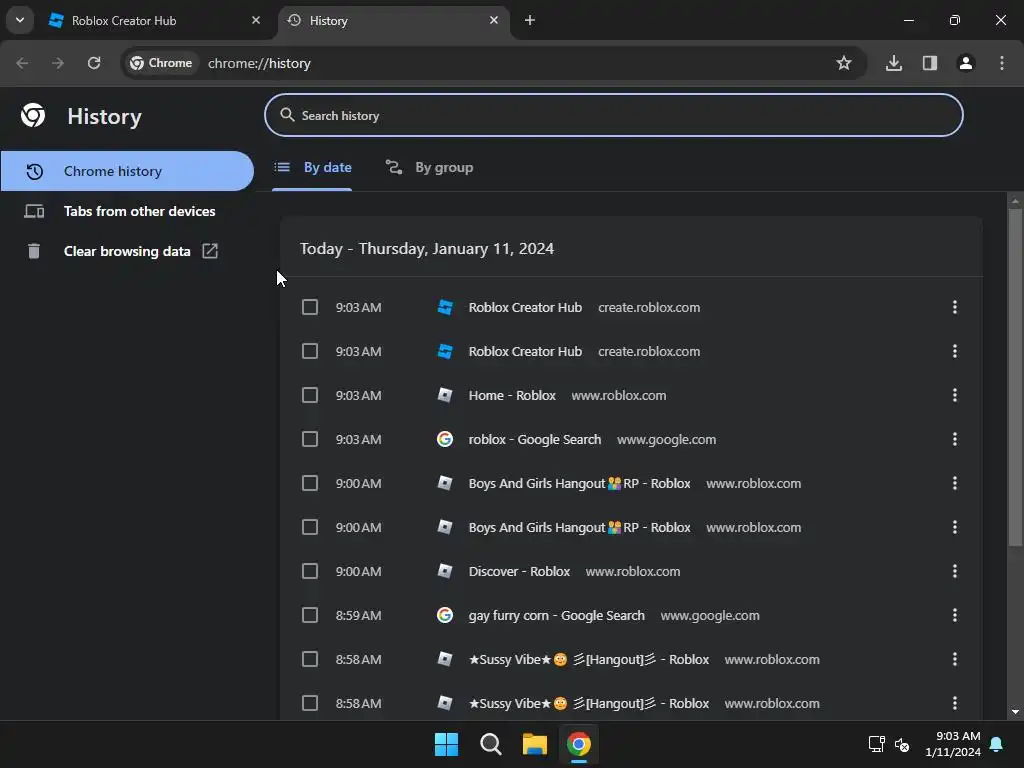Click the Google favicon on roblox search entry
This screenshot has height=768, width=1024.
coord(445,440)
